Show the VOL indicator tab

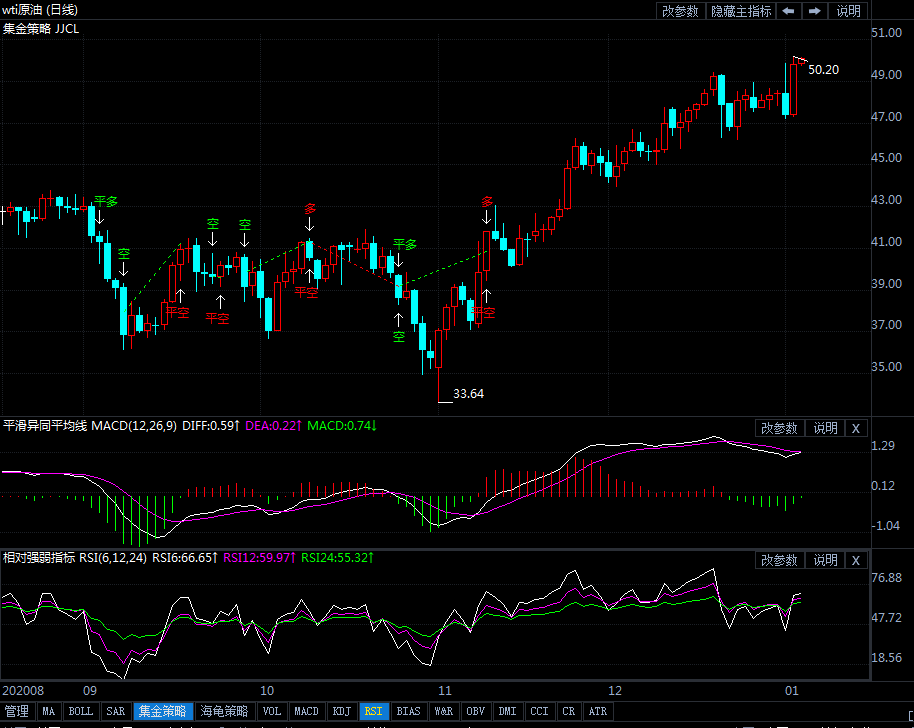tap(271, 712)
